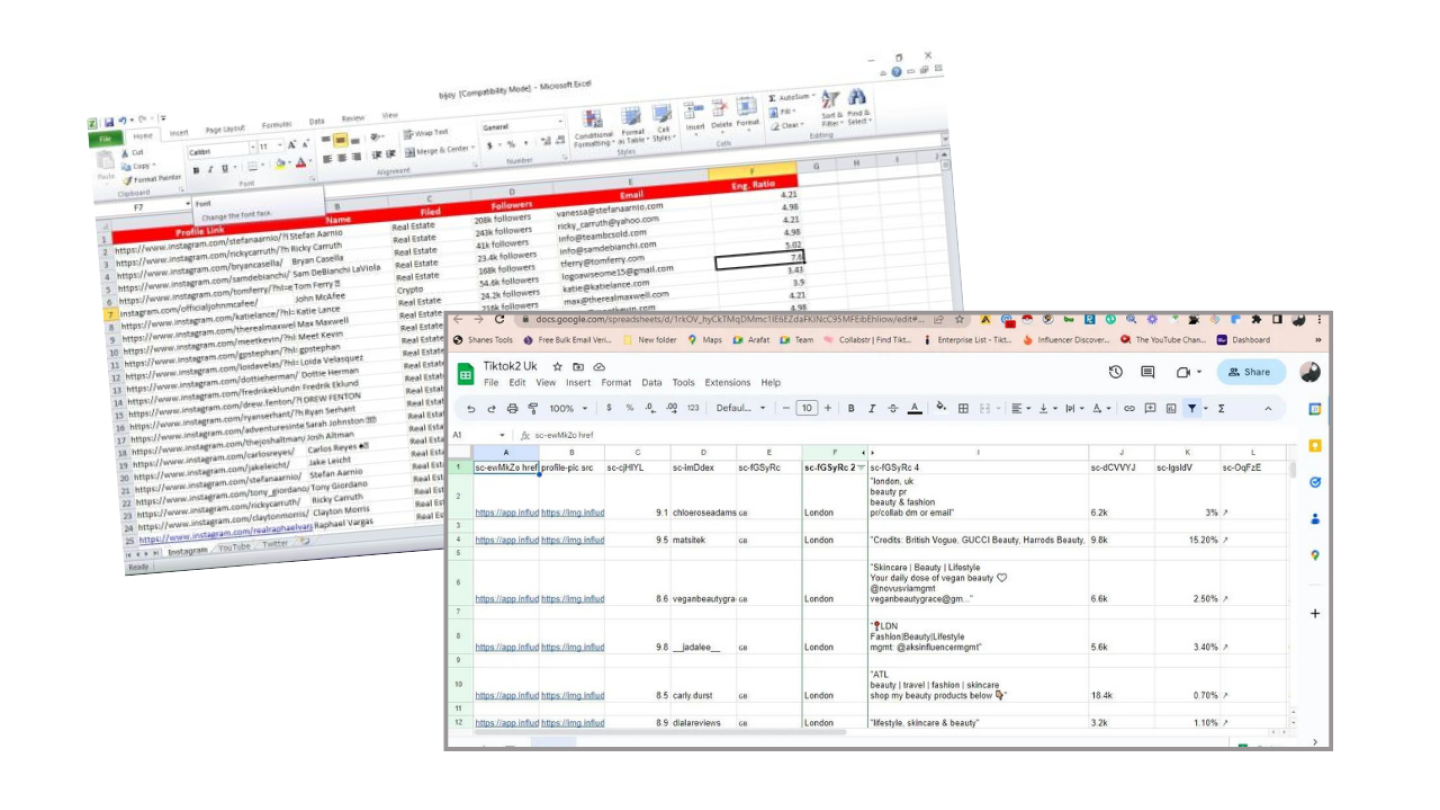This screenshot has width=1440, height=810.
Task: Open the 100% zoom dropdown in Sheets
Action: click(567, 408)
